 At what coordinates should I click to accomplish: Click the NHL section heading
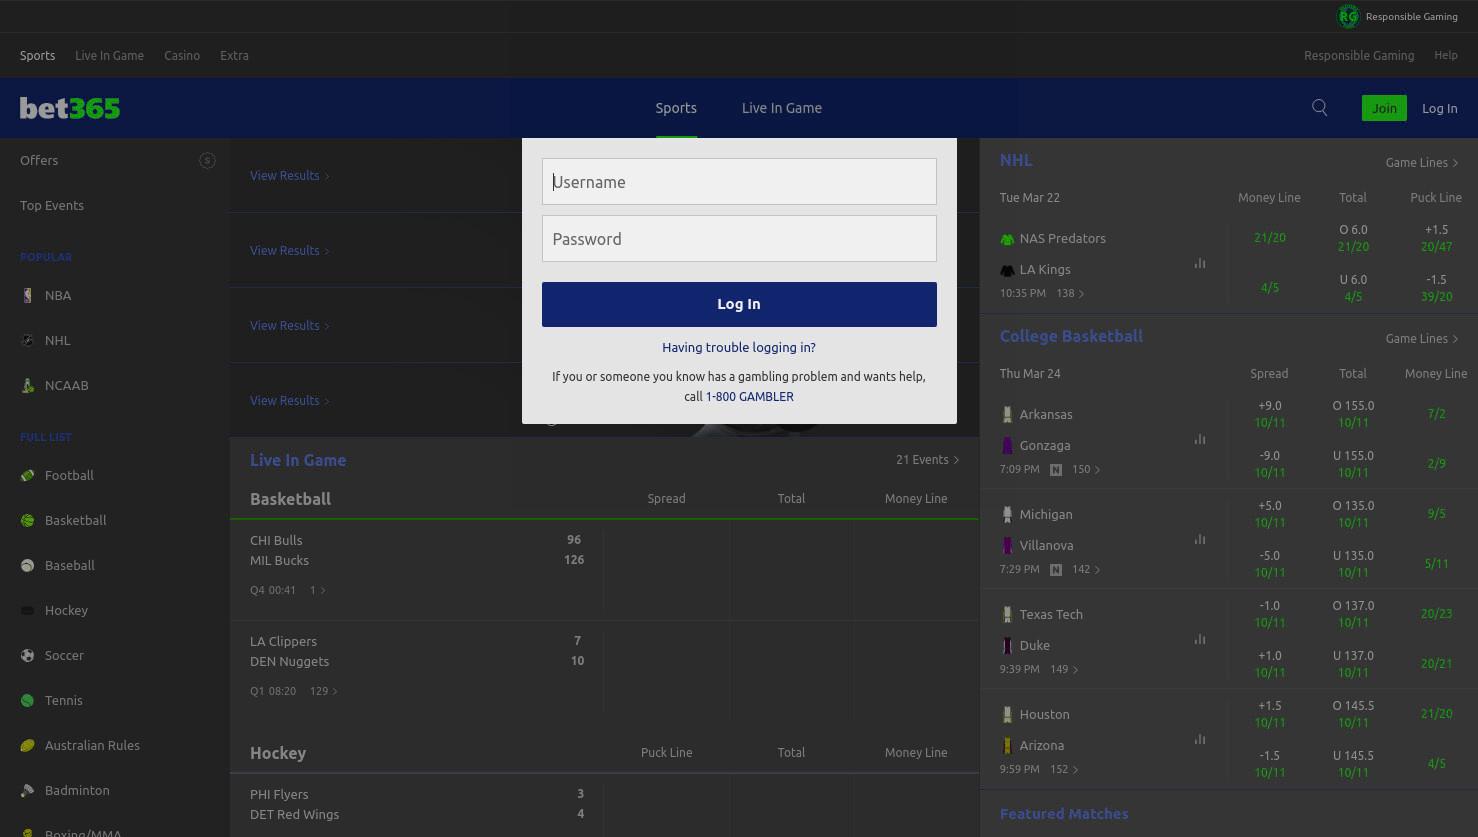click(1016, 160)
